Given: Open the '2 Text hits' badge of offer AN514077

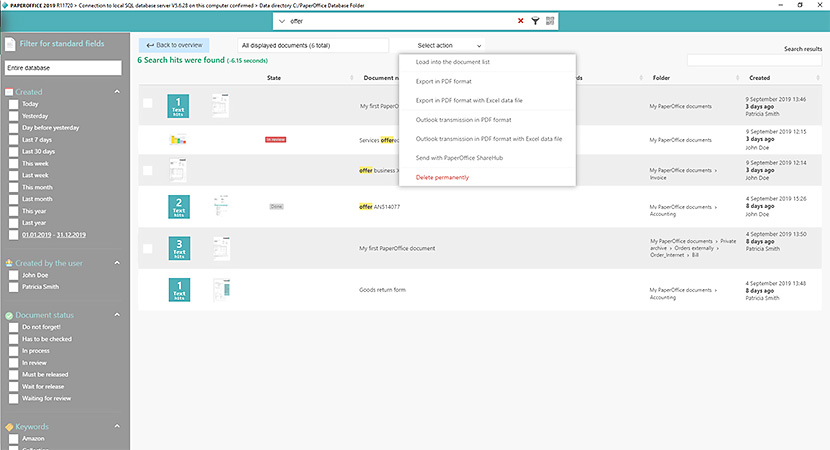Looking at the screenshot, I should [179, 207].
